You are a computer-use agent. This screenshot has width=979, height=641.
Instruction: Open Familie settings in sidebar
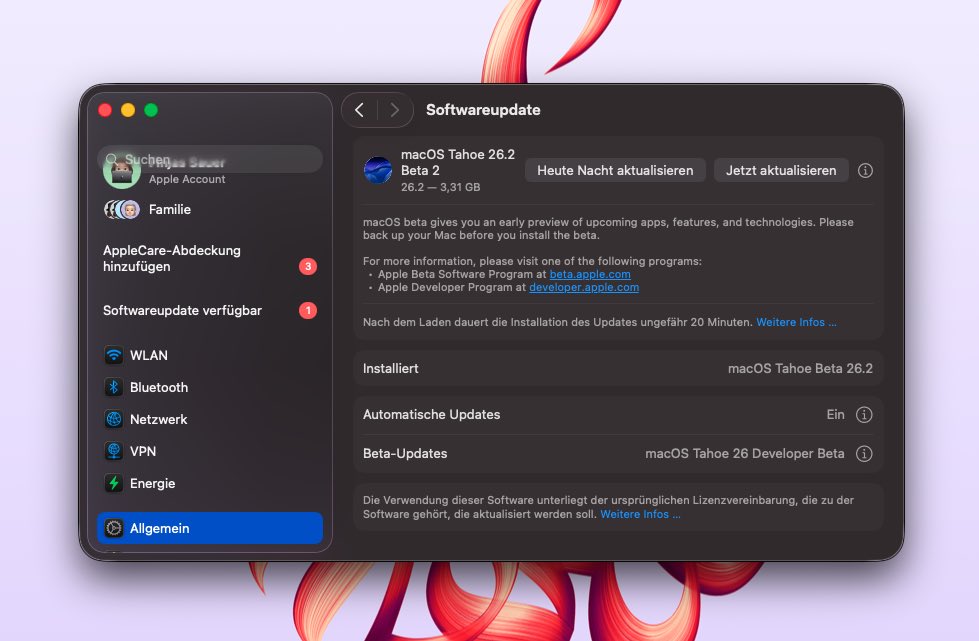(210, 210)
